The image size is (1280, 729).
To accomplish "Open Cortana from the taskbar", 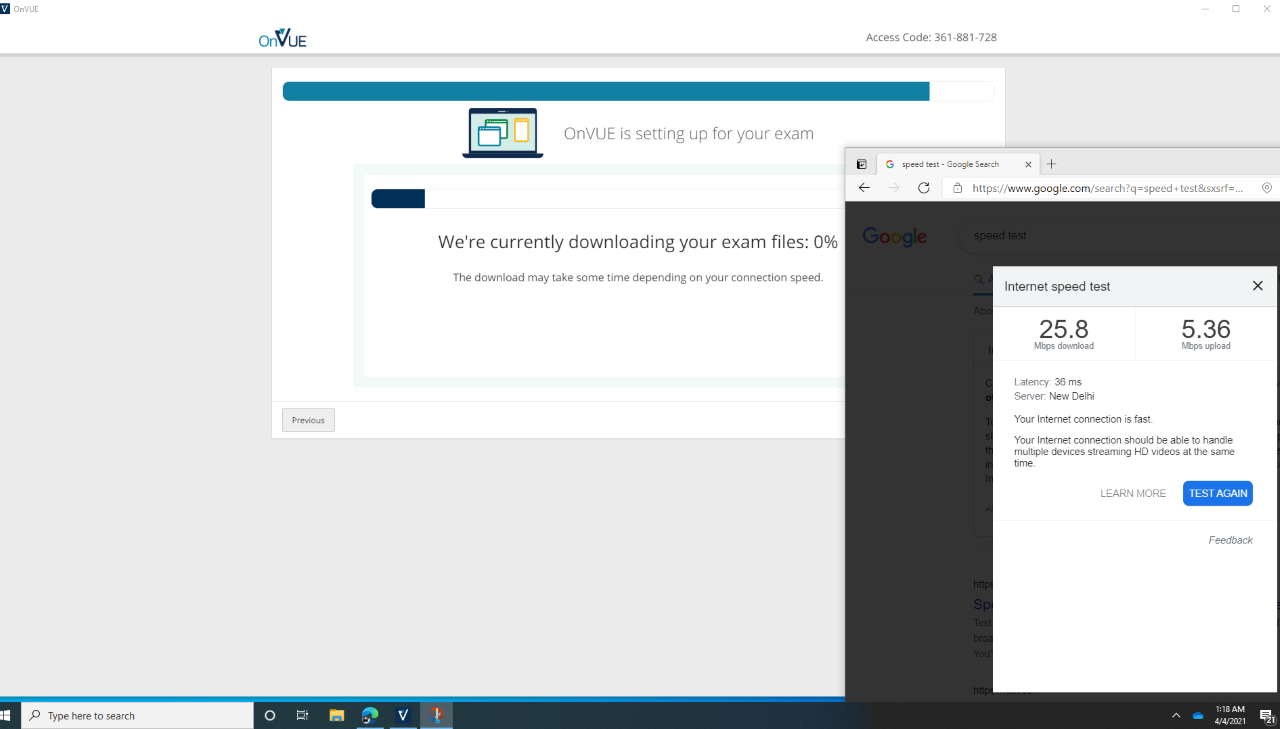I will [x=270, y=715].
